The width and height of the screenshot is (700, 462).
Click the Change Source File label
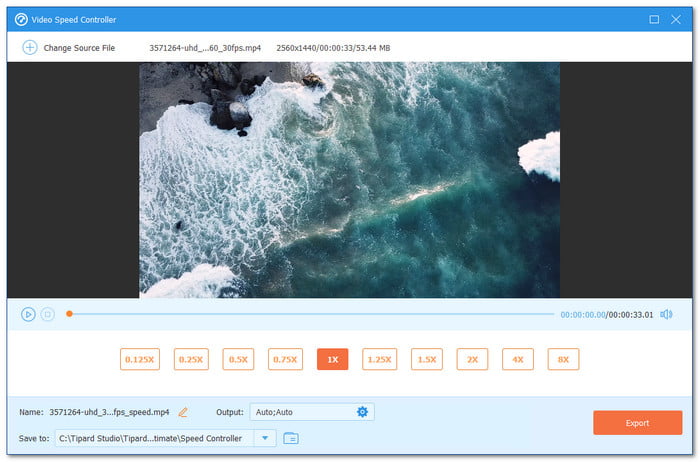[79, 48]
